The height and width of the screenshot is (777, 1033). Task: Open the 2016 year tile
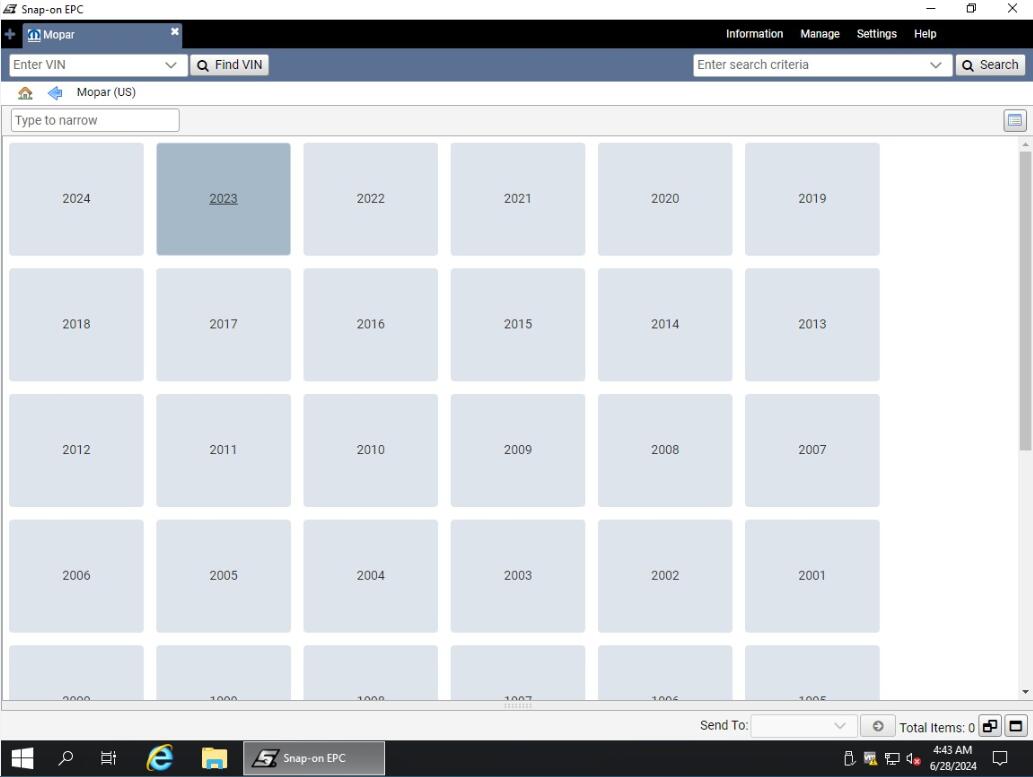click(x=370, y=324)
